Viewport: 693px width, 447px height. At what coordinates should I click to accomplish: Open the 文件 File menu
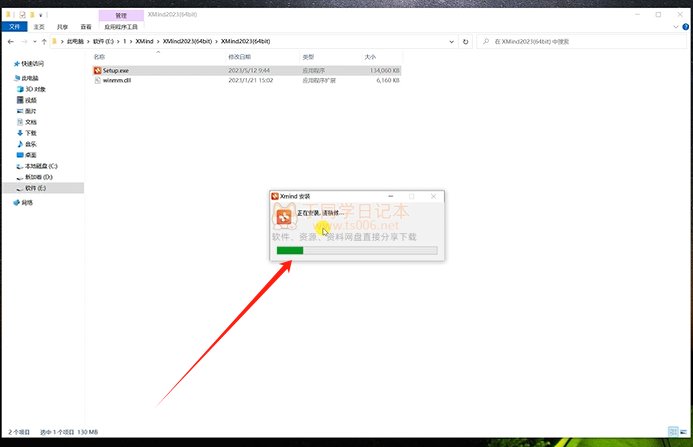[x=15, y=27]
